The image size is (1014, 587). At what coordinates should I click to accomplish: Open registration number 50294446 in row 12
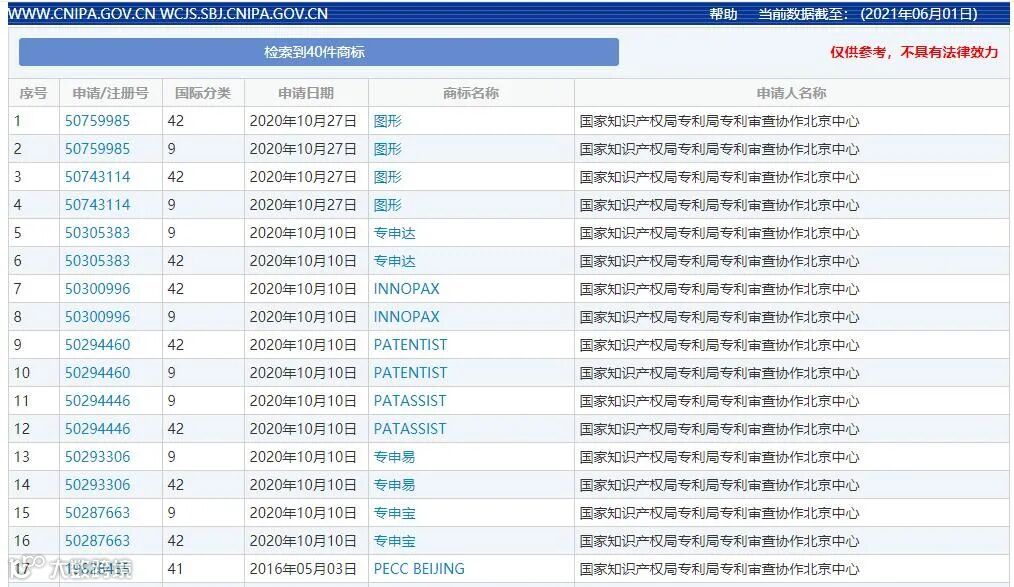tap(97, 429)
